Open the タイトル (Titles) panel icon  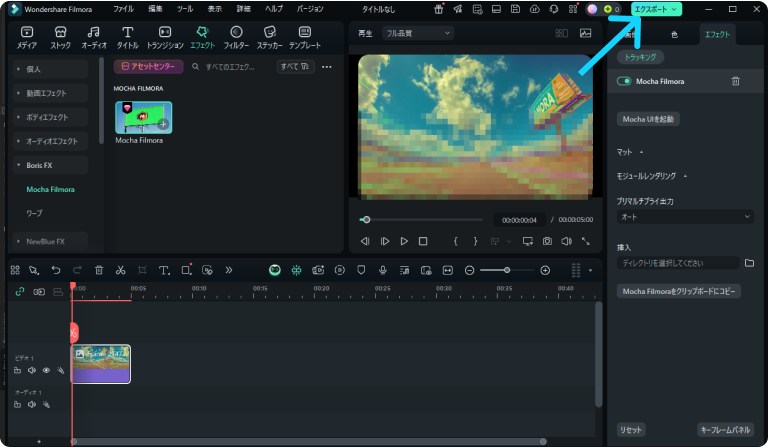point(127,37)
